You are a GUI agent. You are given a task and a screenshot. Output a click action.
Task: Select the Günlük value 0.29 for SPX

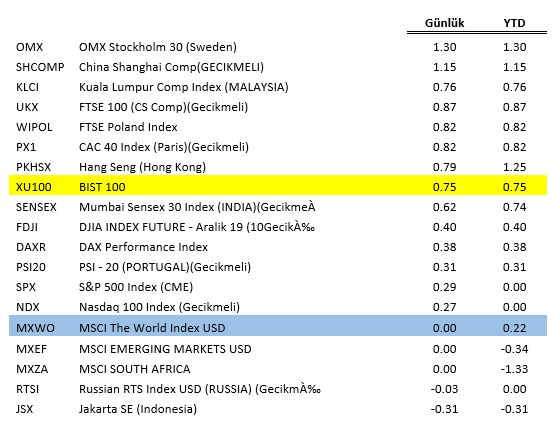[444, 287]
